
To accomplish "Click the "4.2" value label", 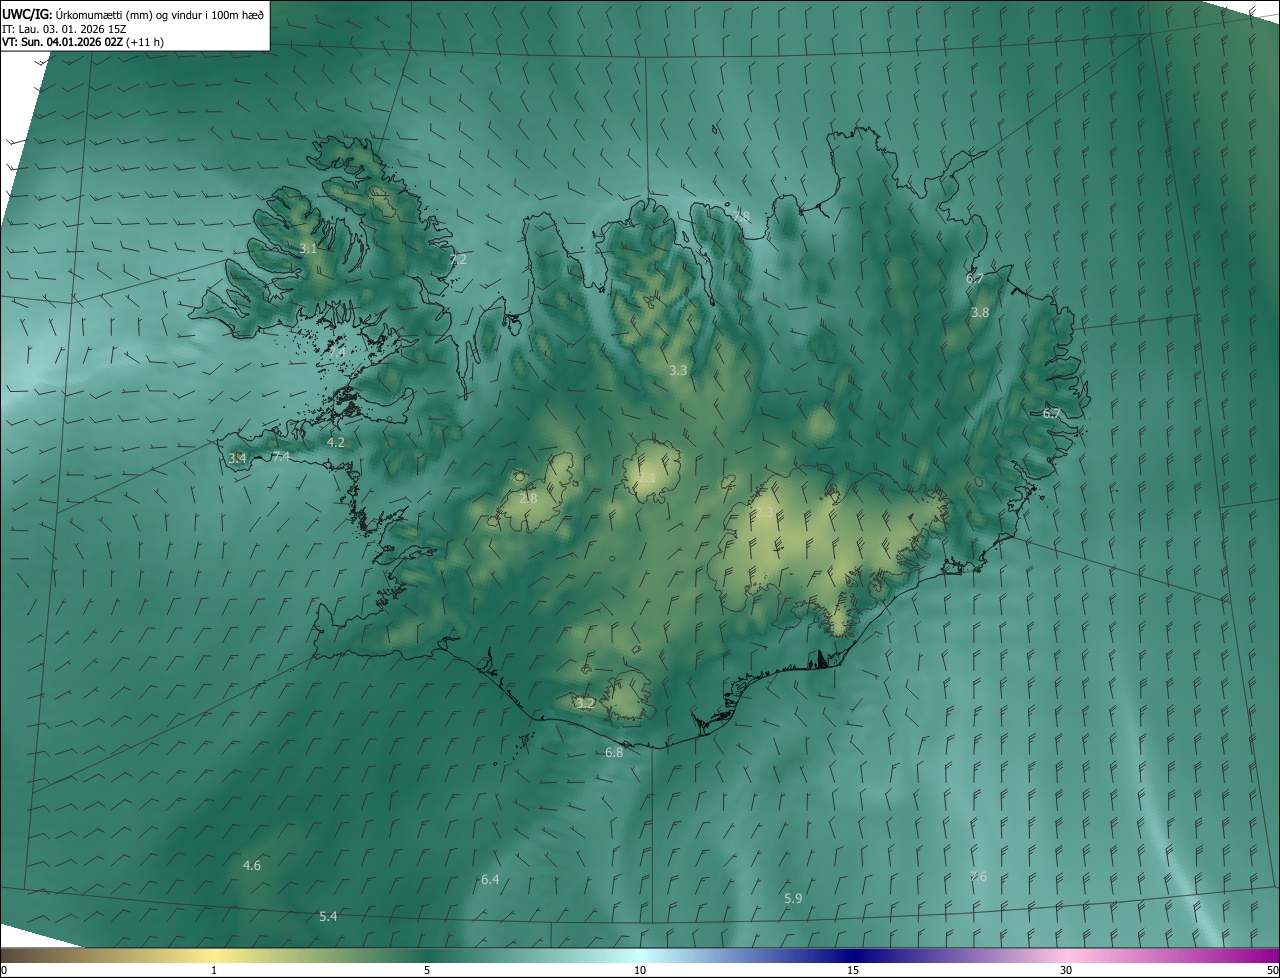I will pos(336,442).
